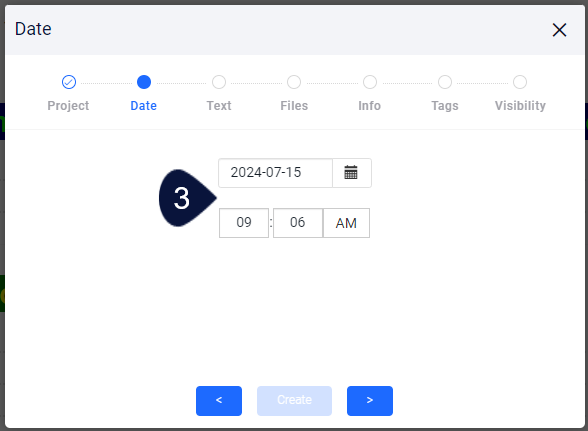Screen dimensions: 588x431
Task: Select the hour field showing 09
Action: coord(244,223)
